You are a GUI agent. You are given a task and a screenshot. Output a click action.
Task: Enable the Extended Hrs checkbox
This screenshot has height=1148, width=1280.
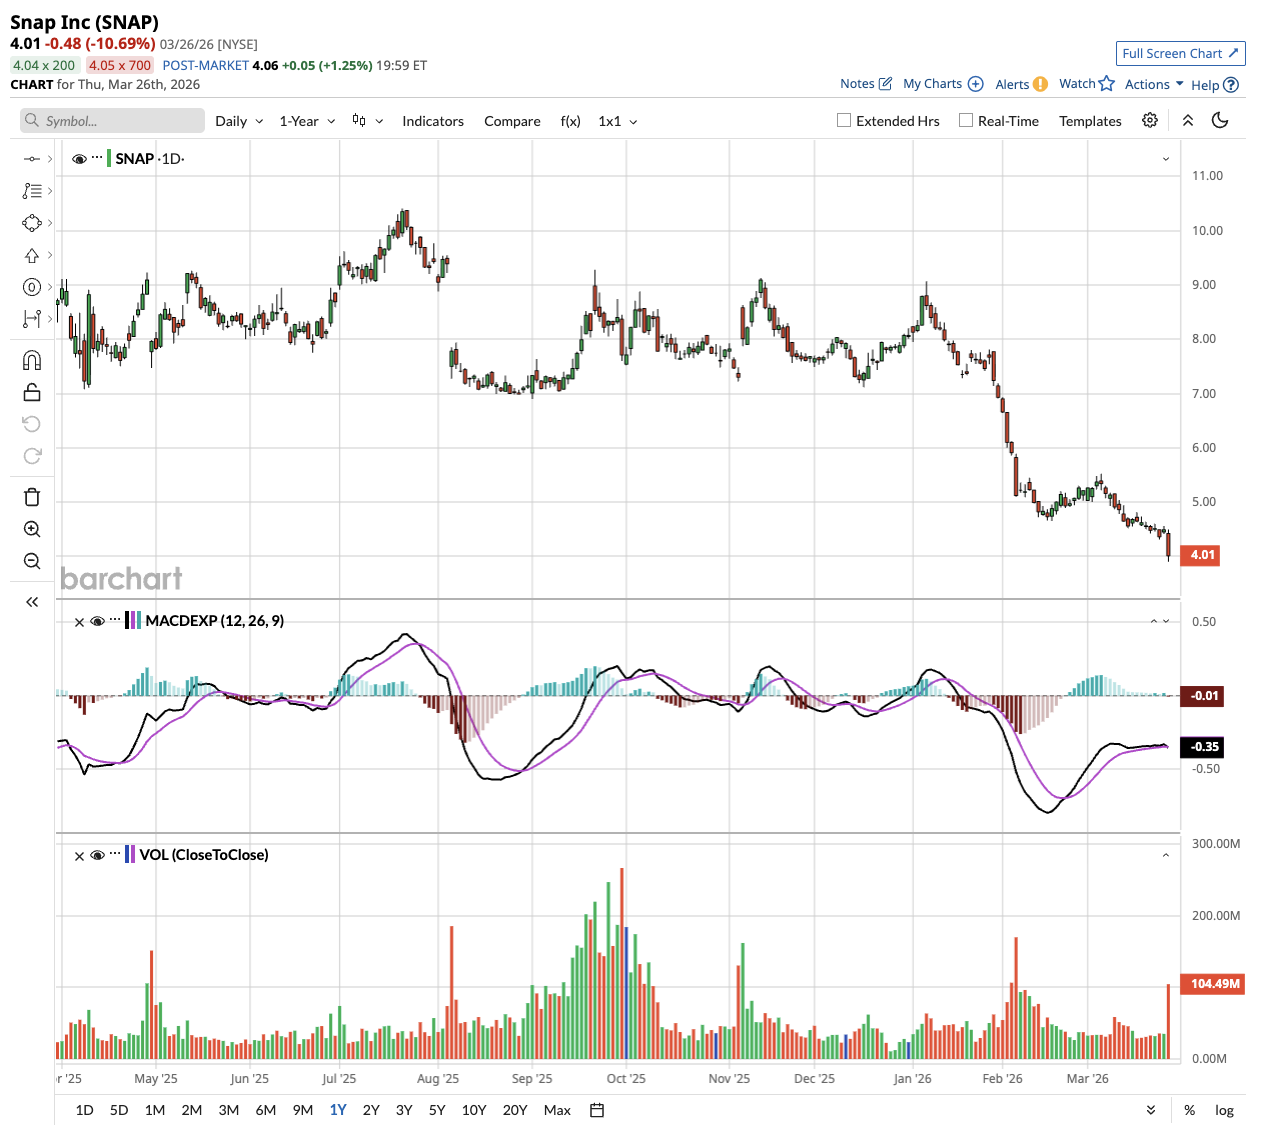844,120
